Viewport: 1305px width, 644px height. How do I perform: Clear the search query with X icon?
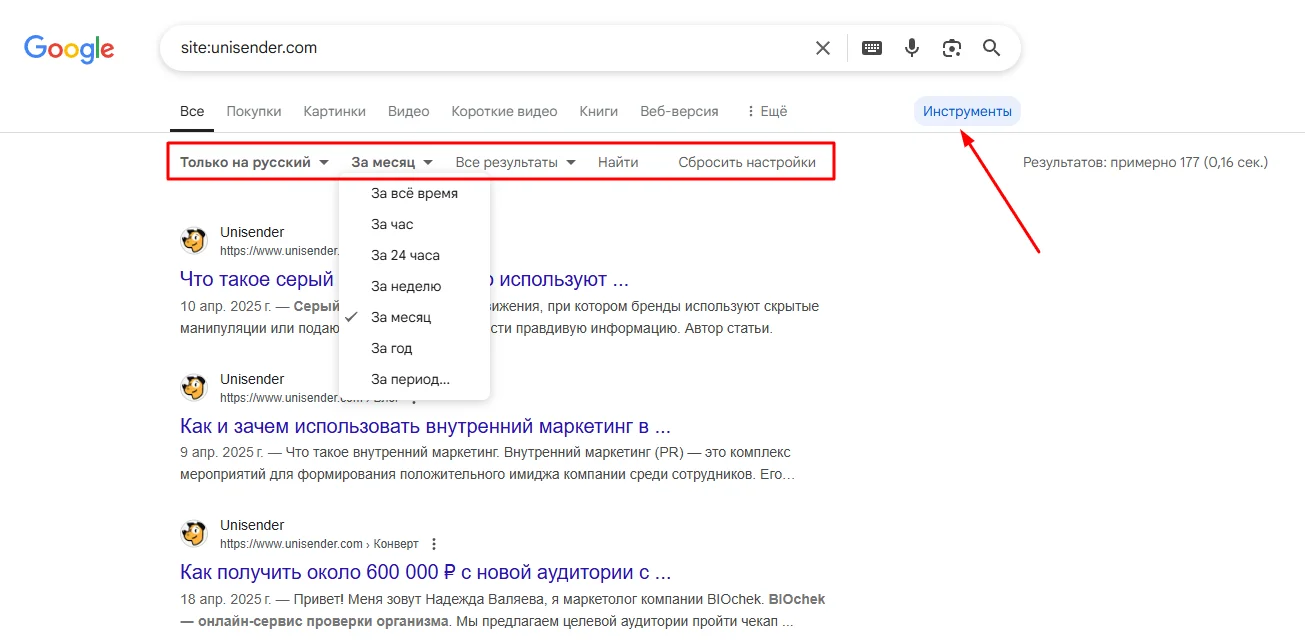point(823,48)
